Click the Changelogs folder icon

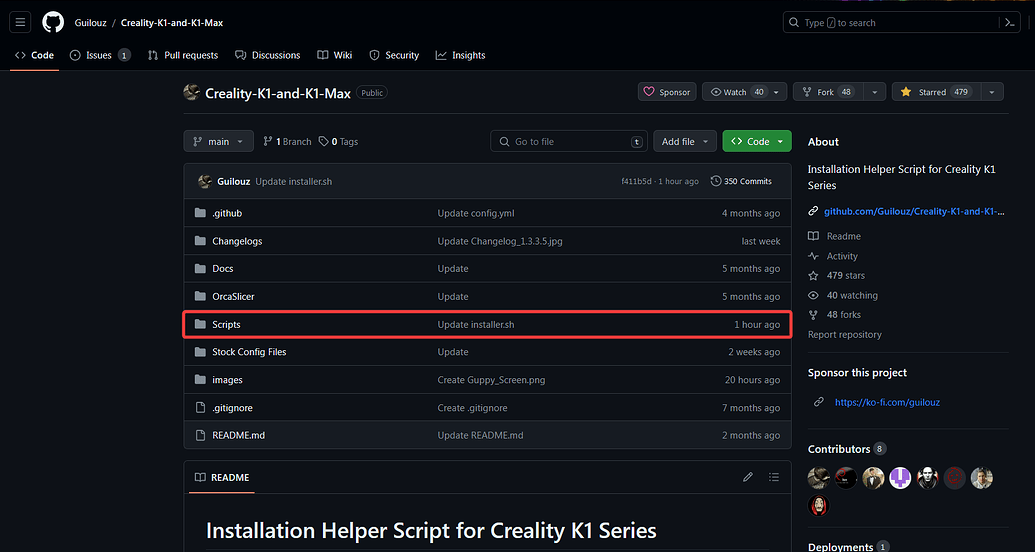(201, 241)
